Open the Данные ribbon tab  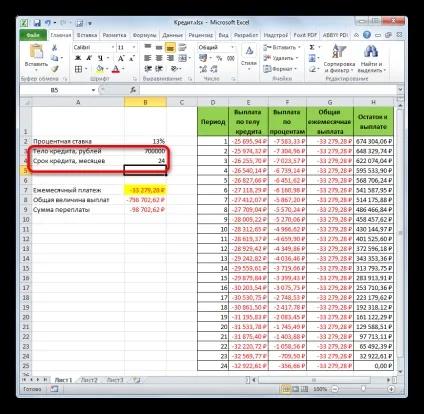click(172, 35)
